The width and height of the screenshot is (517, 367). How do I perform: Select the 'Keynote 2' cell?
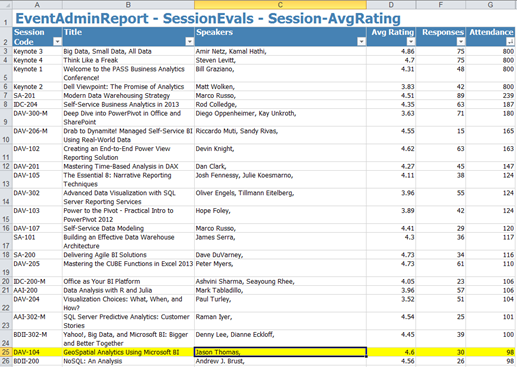[x=37, y=87]
